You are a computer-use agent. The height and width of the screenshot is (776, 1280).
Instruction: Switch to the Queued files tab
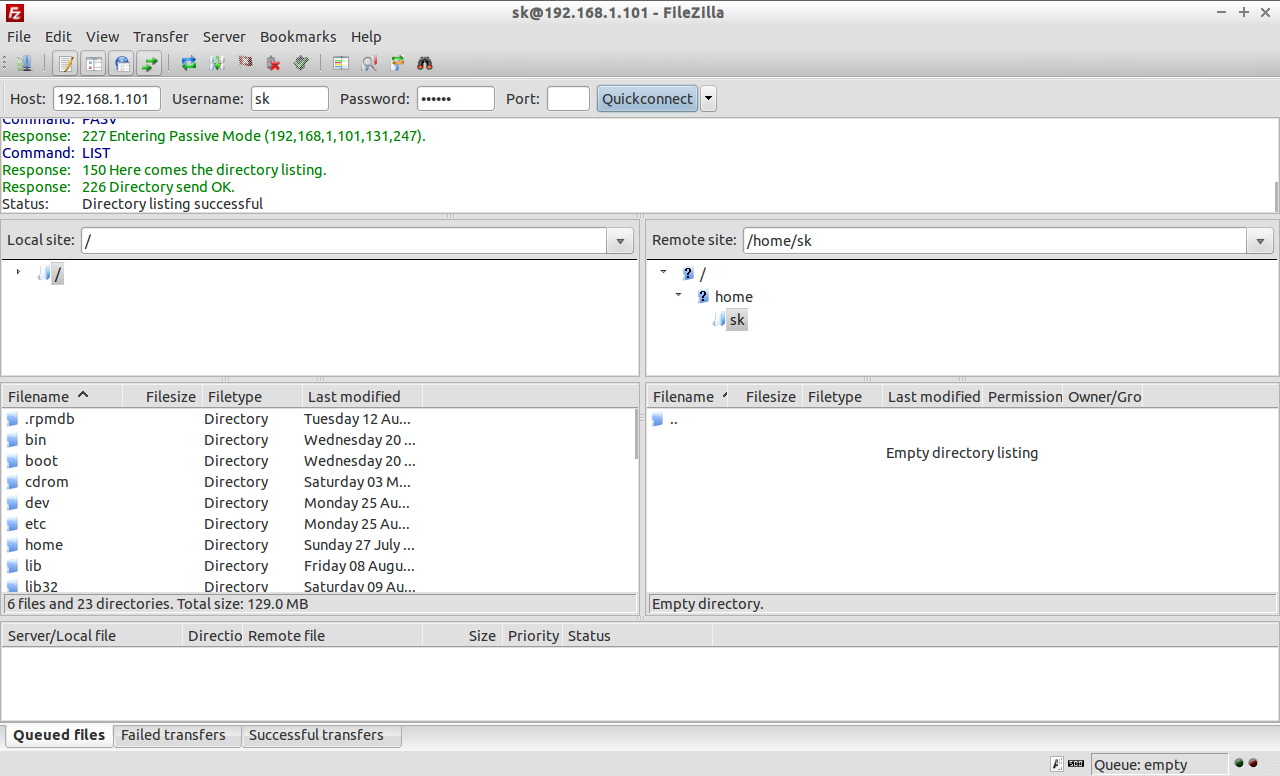click(x=59, y=735)
